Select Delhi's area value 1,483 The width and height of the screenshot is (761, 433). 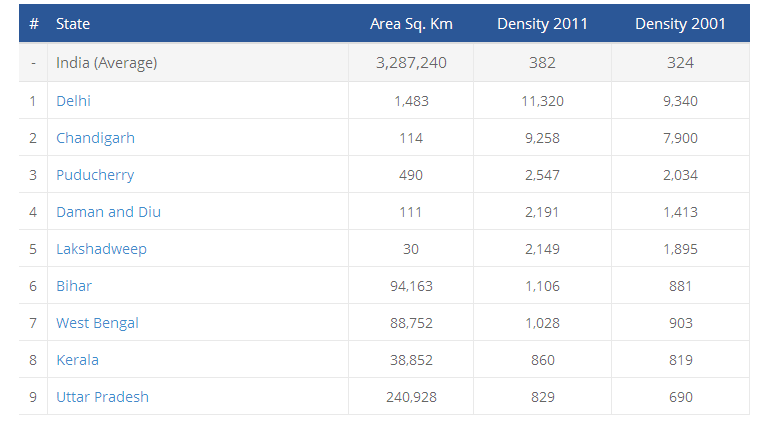point(411,101)
